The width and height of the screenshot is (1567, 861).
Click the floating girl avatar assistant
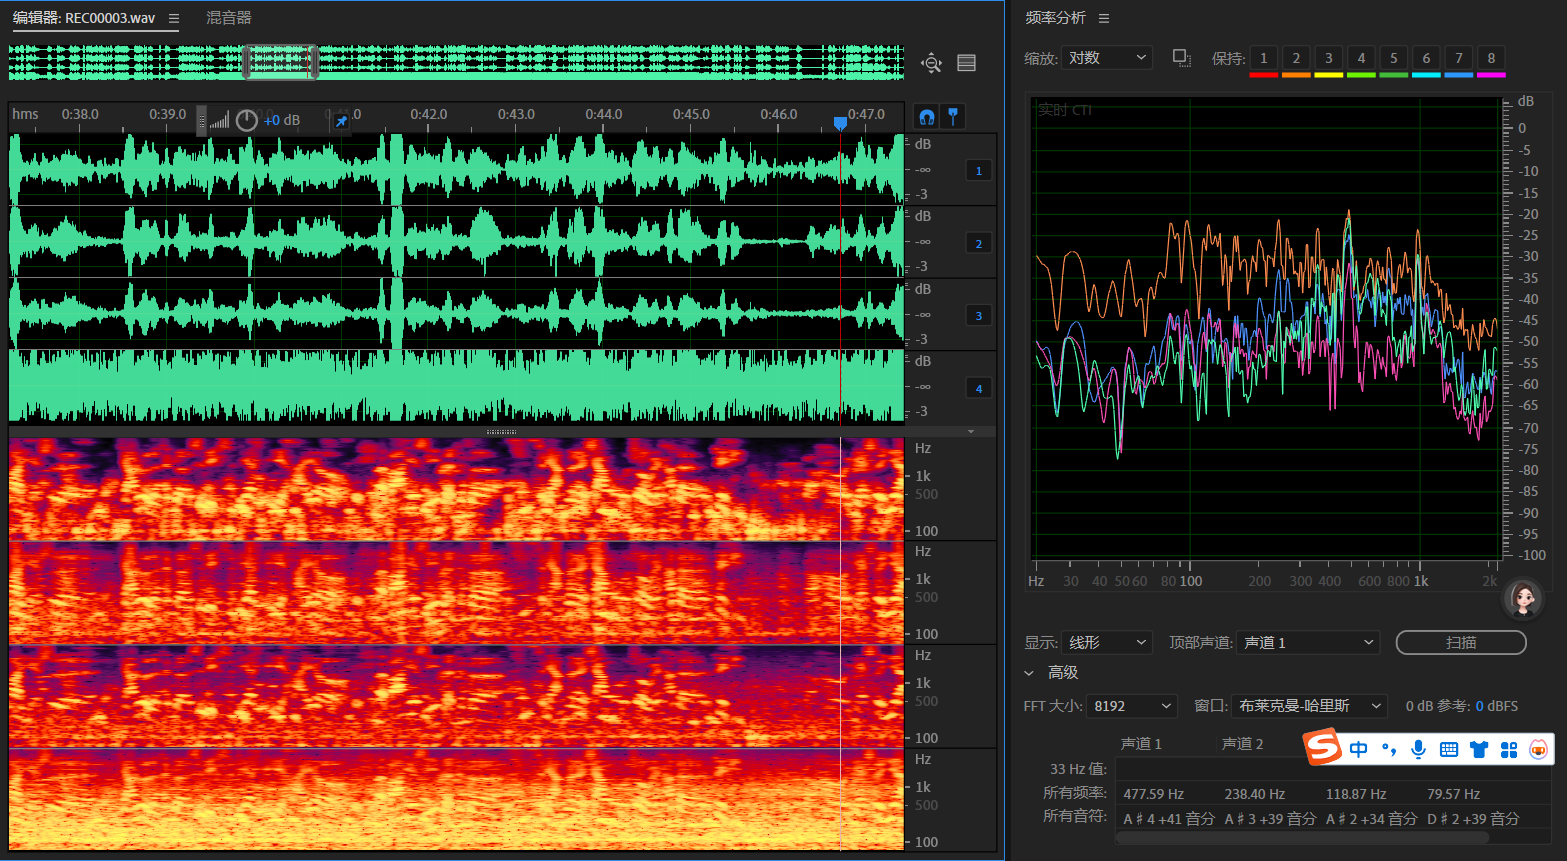click(x=1523, y=599)
